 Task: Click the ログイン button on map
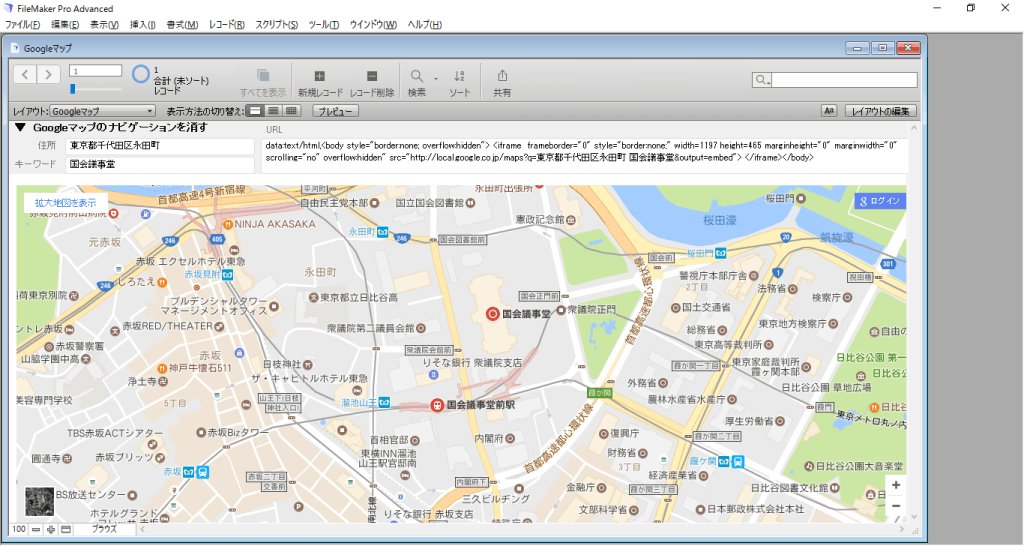(880, 201)
